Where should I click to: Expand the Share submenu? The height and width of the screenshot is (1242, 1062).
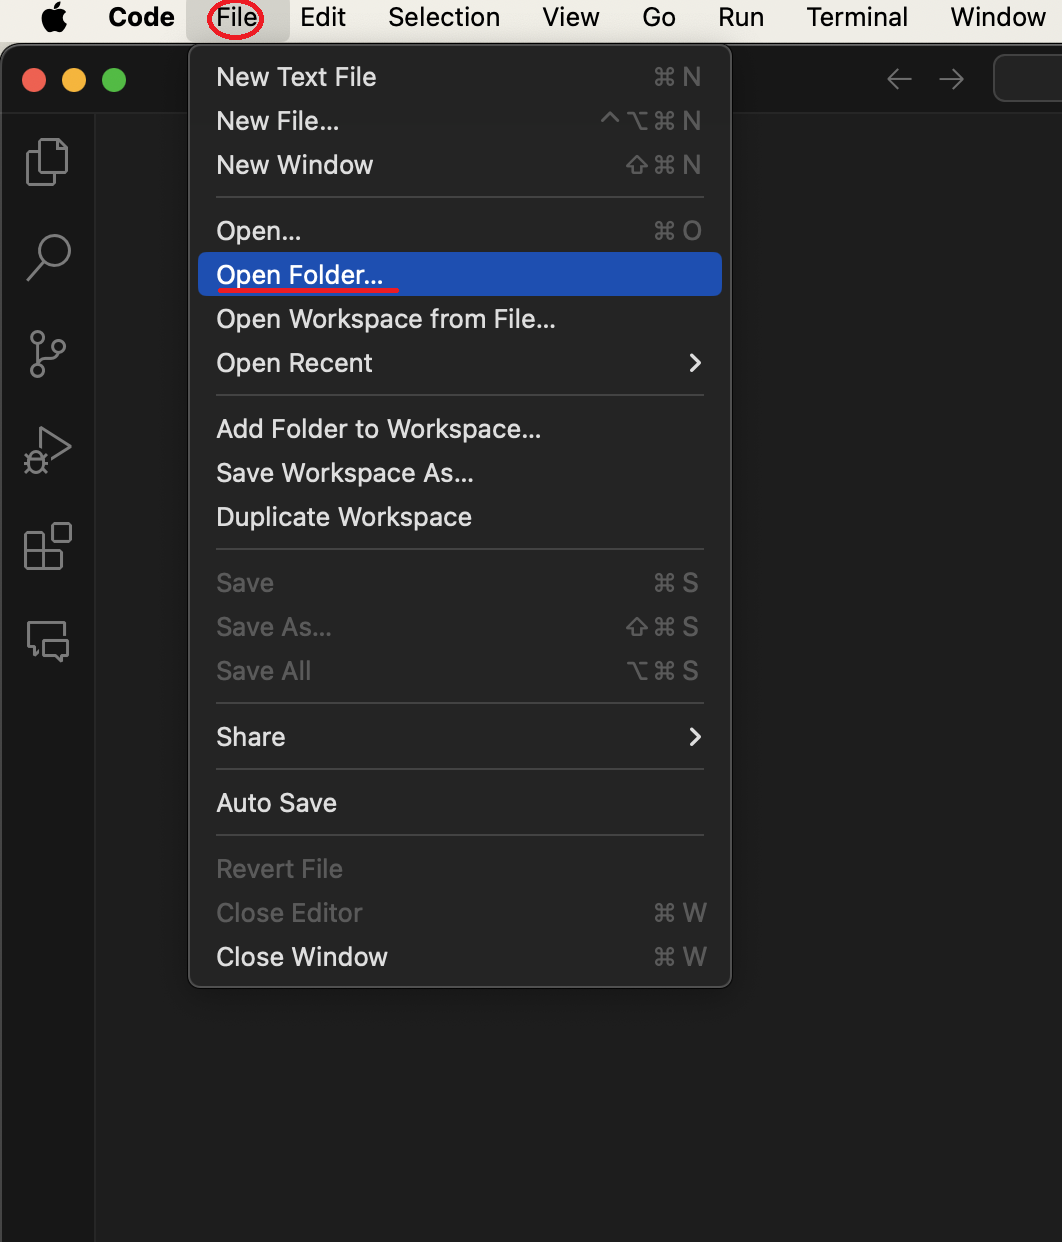pyautogui.click(x=460, y=737)
